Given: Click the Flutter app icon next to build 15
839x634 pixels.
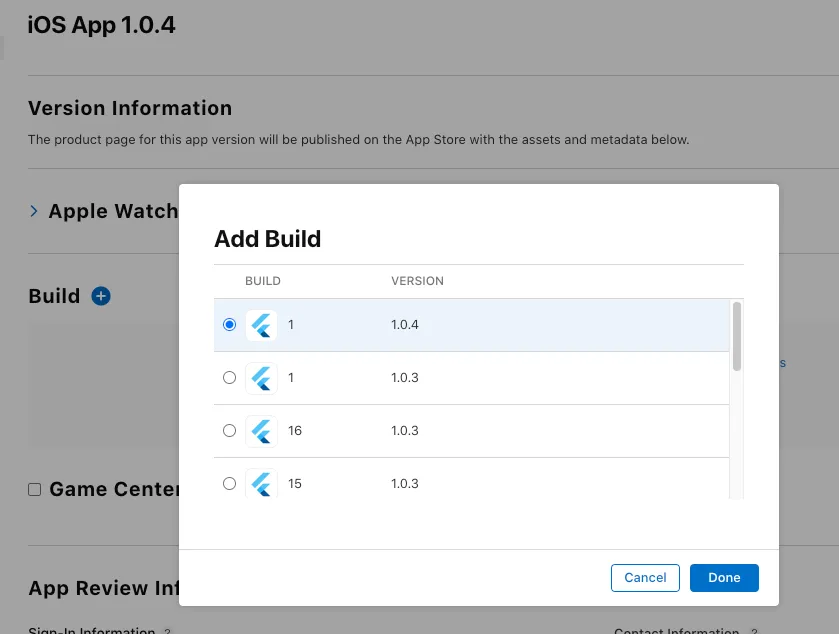Looking at the screenshot, I should (x=261, y=483).
